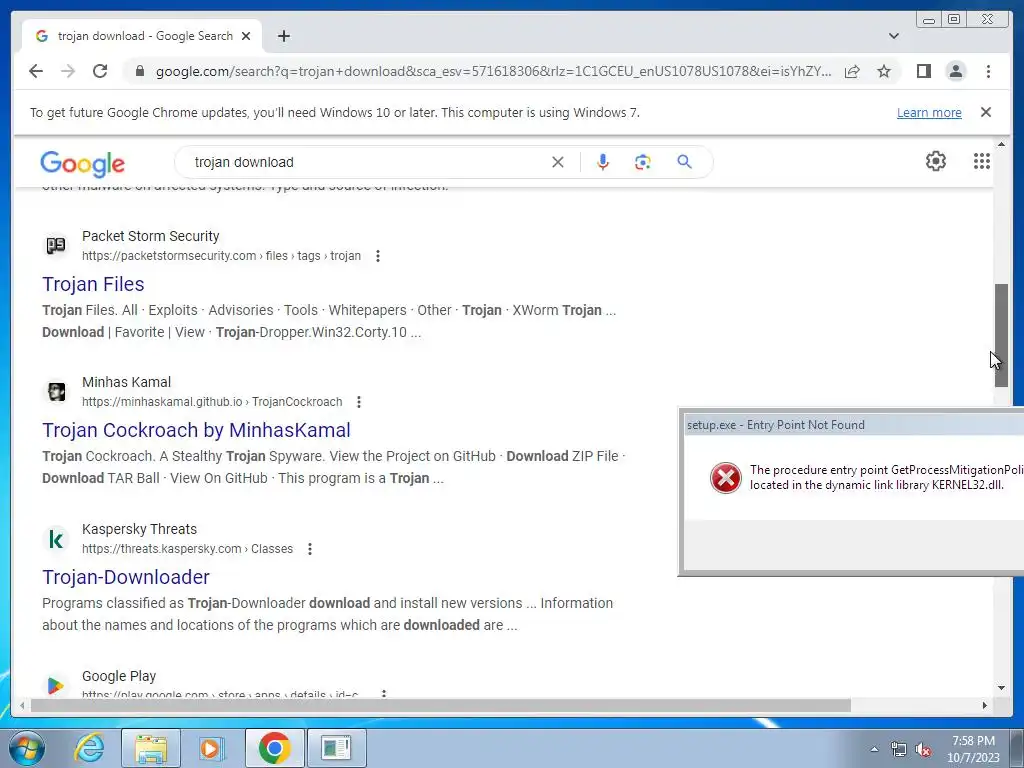This screenshot has width=1024, height=768.
Task: Click the Kaspersky Threats site name
Action: point(139,529)
